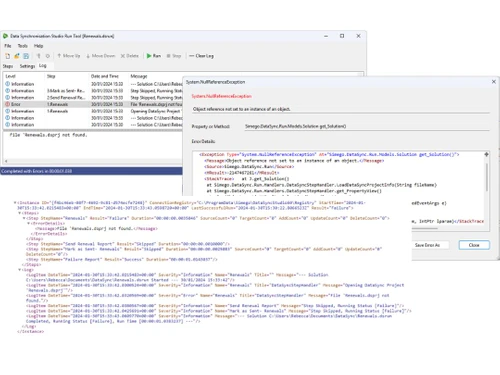Select the Log tab

43,66
